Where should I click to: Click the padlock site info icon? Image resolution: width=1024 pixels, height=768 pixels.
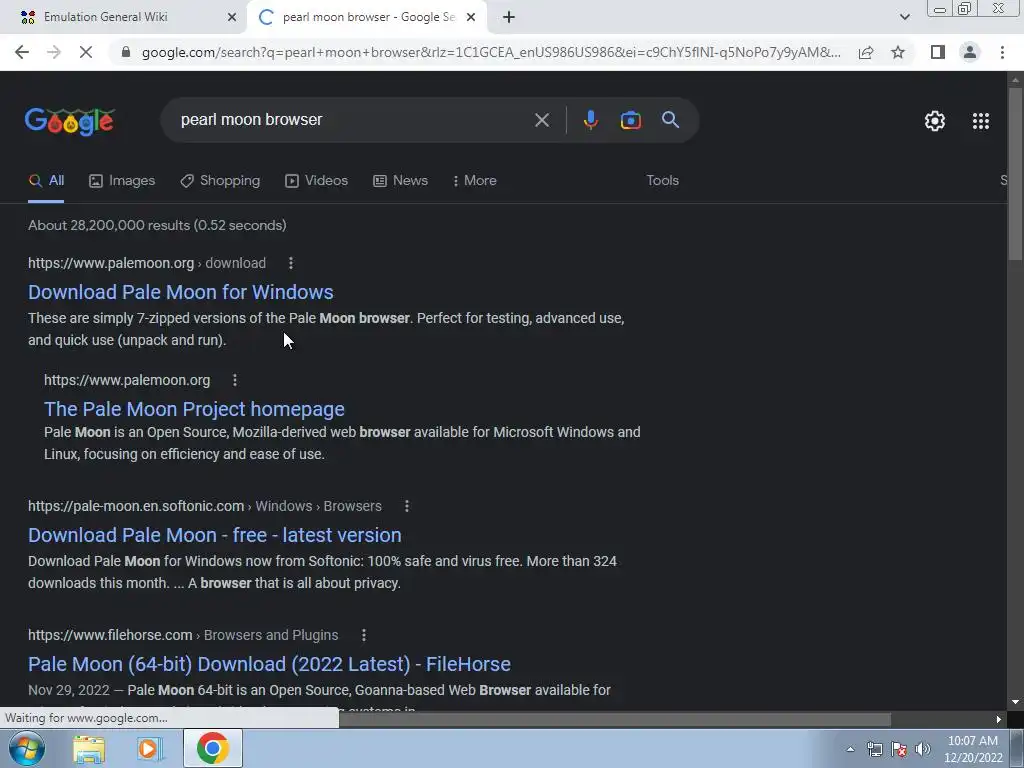coord(126,52)
